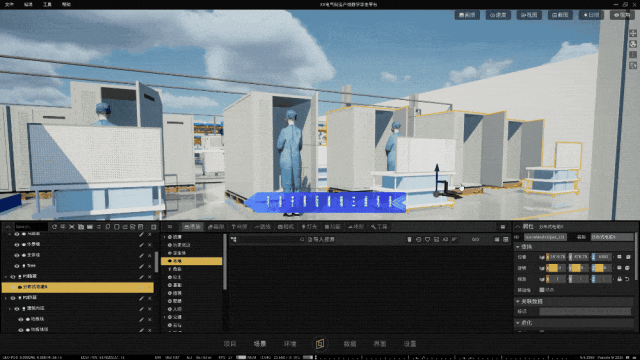
Task: Click the 截图 screenshot button atop the viewport
Action: 560,15
